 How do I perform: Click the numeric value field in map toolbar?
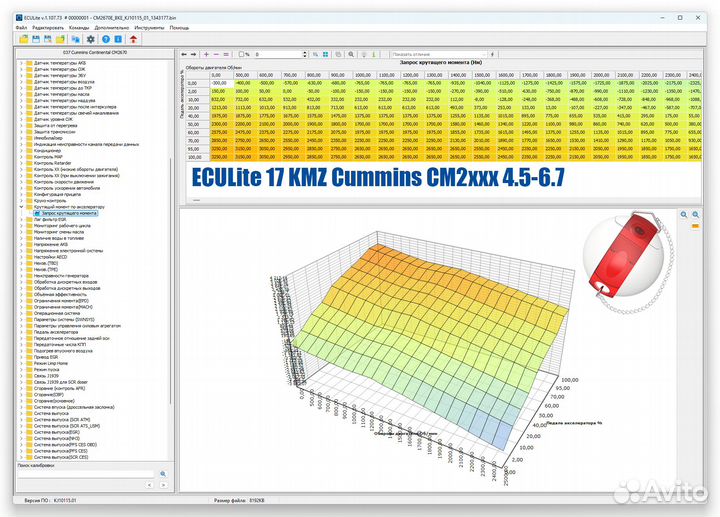[x=278, y=54]
